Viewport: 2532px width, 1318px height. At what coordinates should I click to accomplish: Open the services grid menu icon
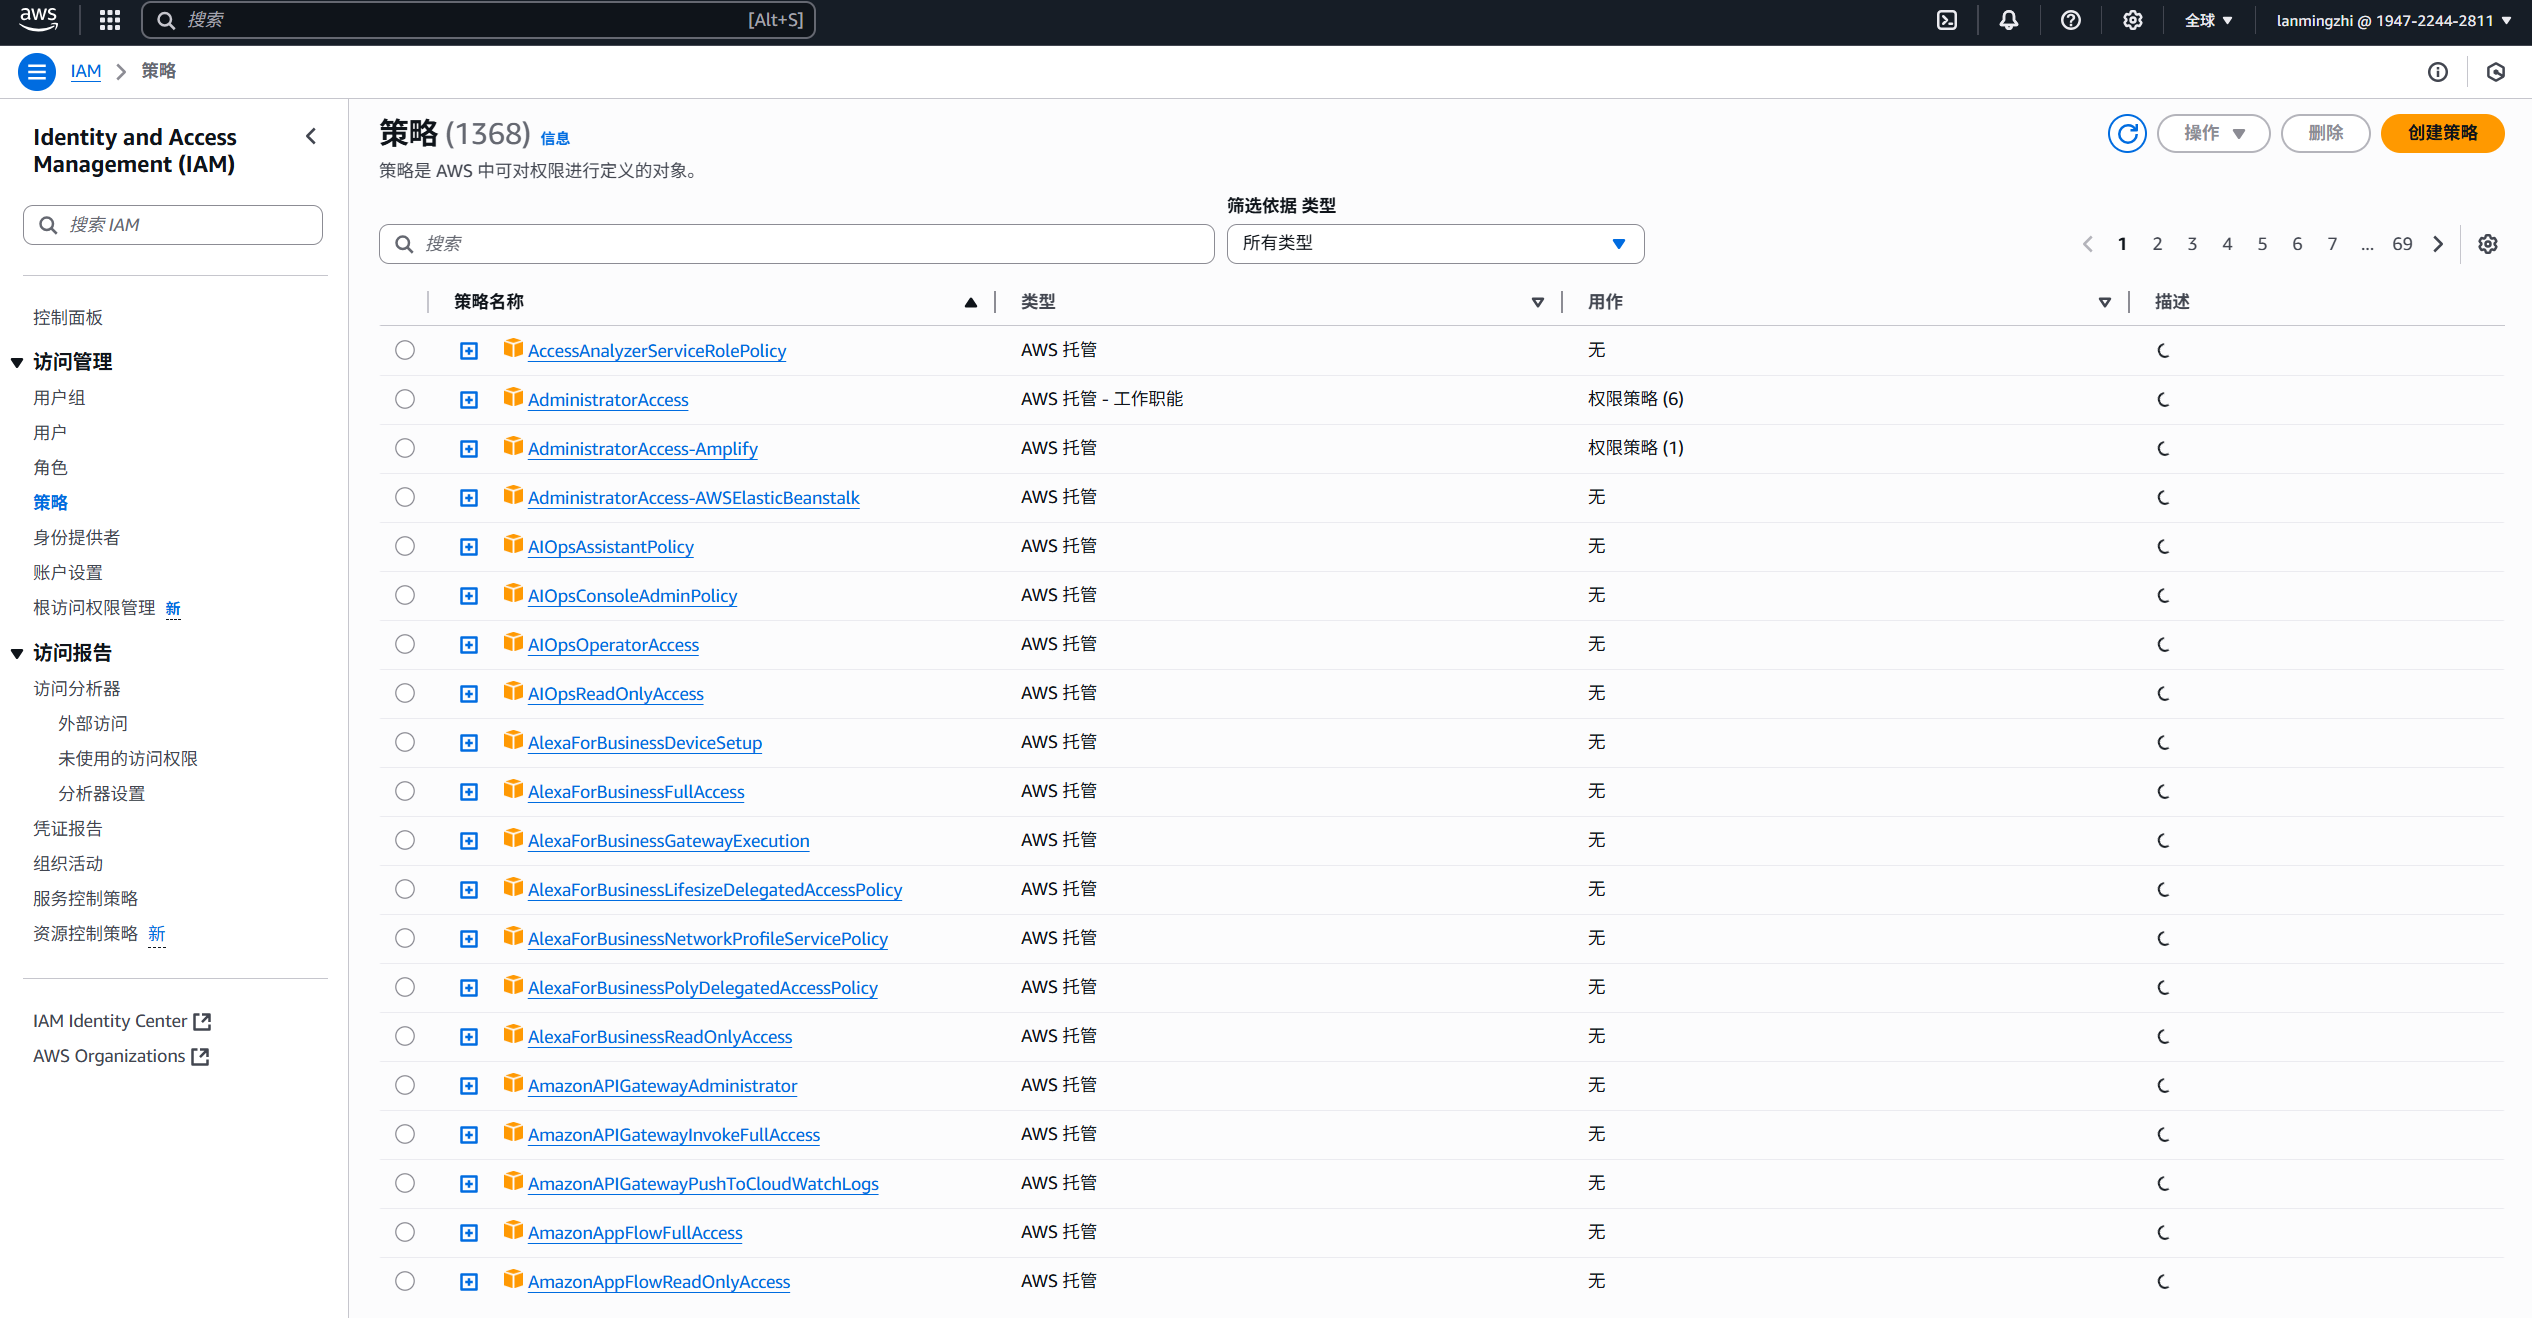(x=110, y=20)
